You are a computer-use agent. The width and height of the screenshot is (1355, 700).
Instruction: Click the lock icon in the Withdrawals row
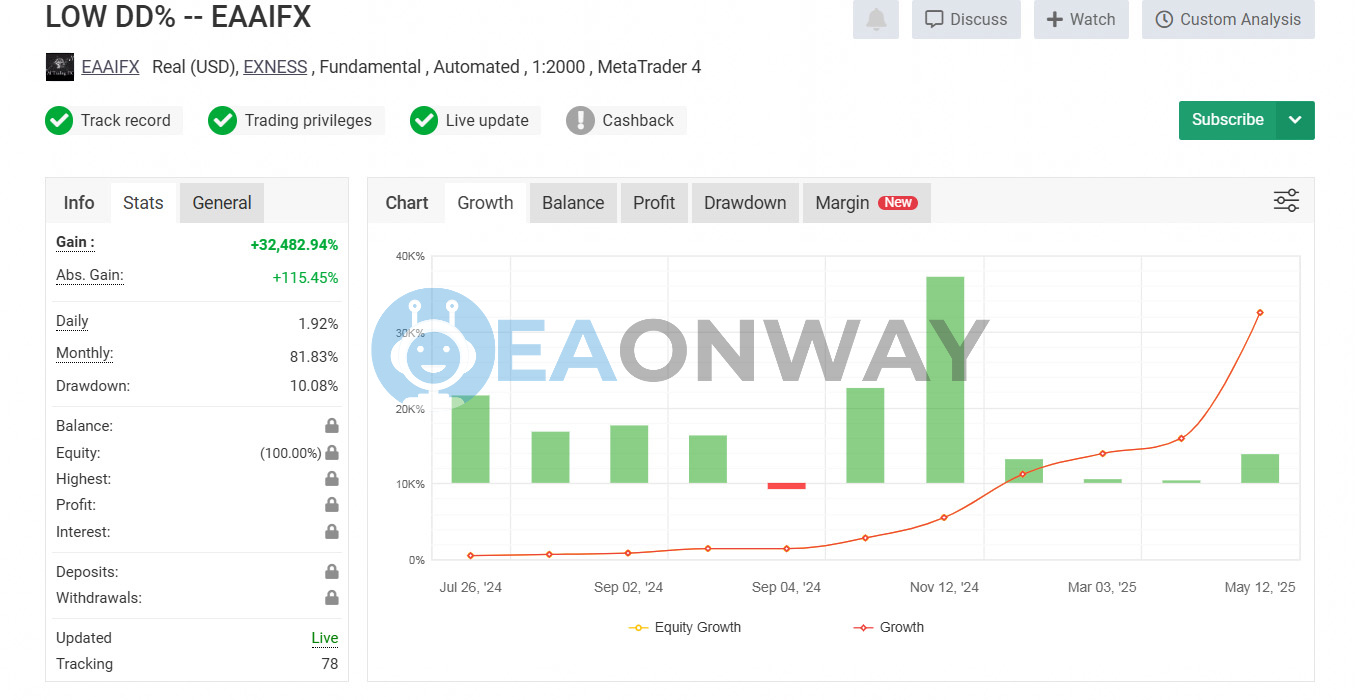331,598
